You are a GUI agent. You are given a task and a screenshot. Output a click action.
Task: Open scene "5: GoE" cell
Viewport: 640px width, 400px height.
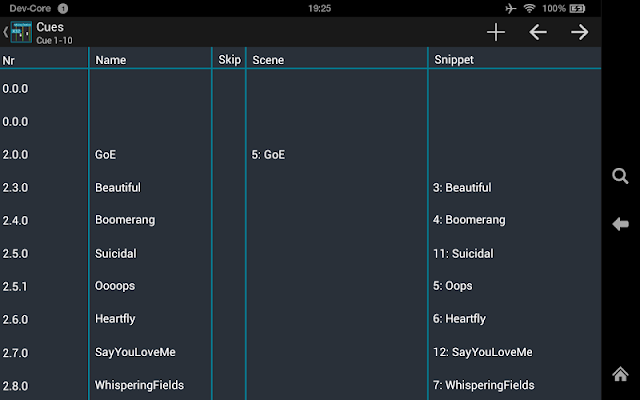point(270,155)
